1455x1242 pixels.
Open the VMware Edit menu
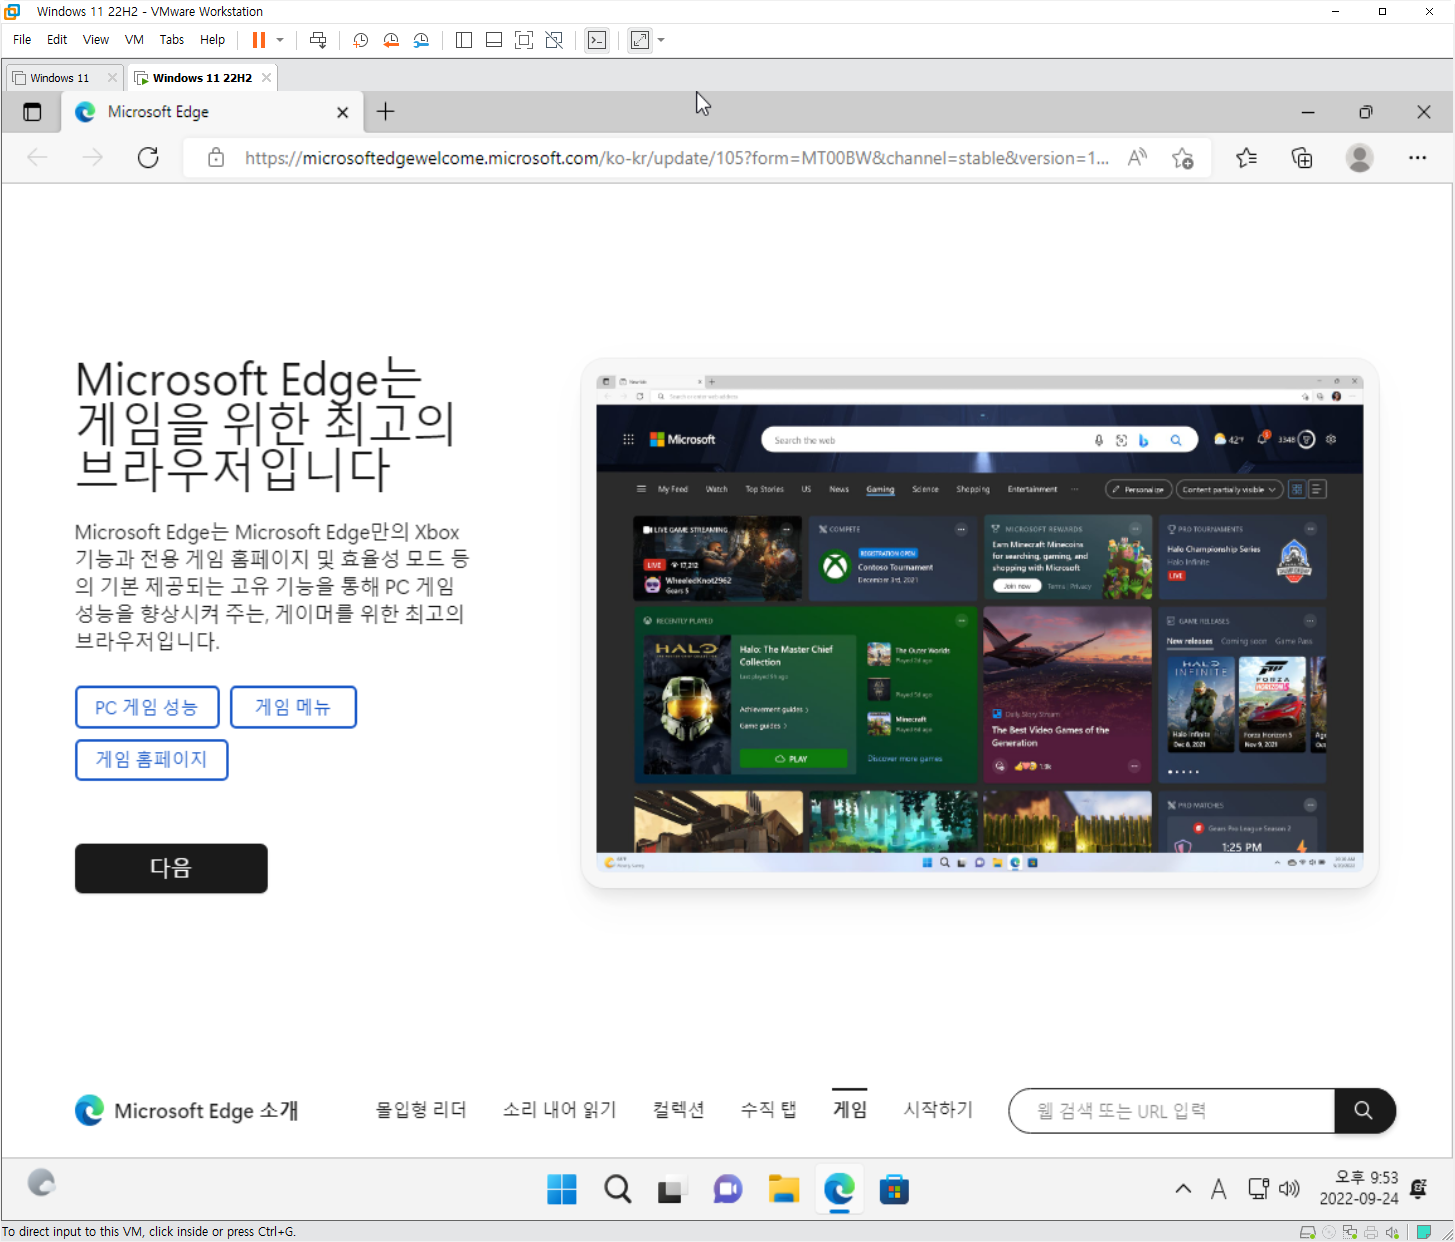tap(57, 40)
